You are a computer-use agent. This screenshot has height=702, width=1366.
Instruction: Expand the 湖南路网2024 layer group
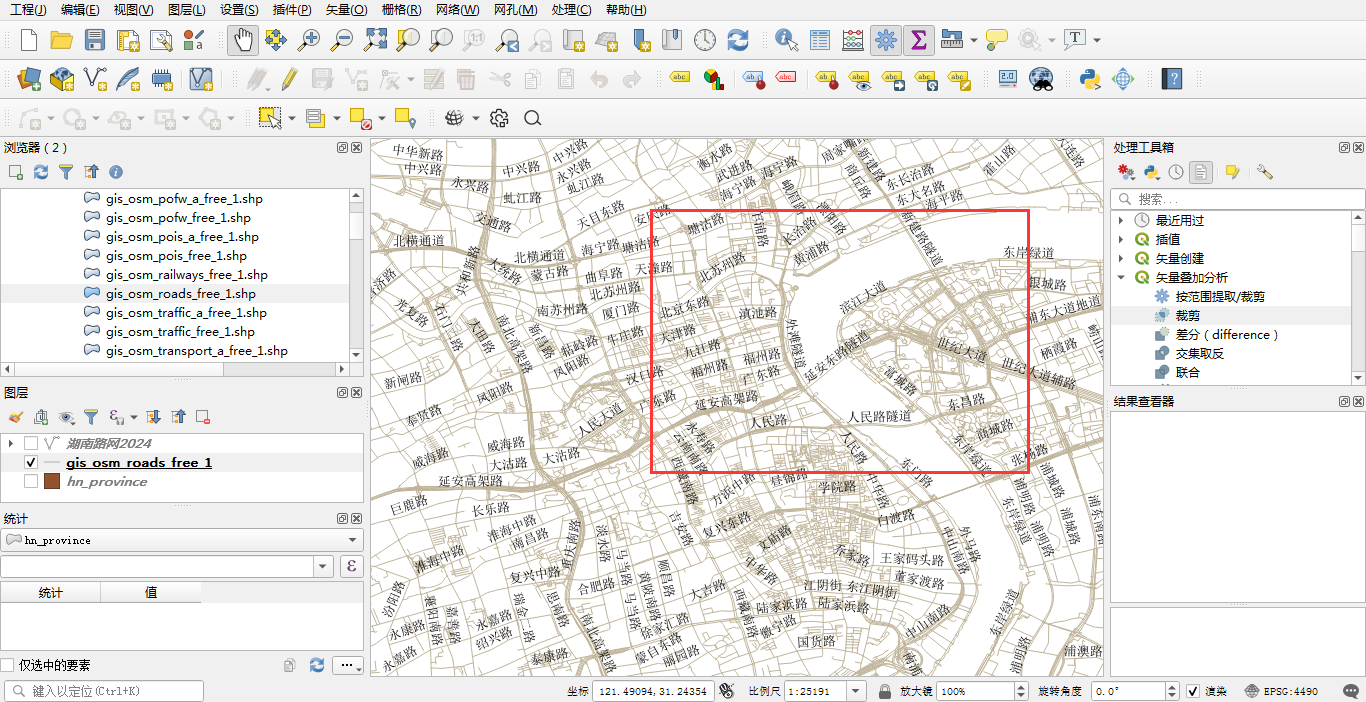pyautogui.click(x=11, y=443)
